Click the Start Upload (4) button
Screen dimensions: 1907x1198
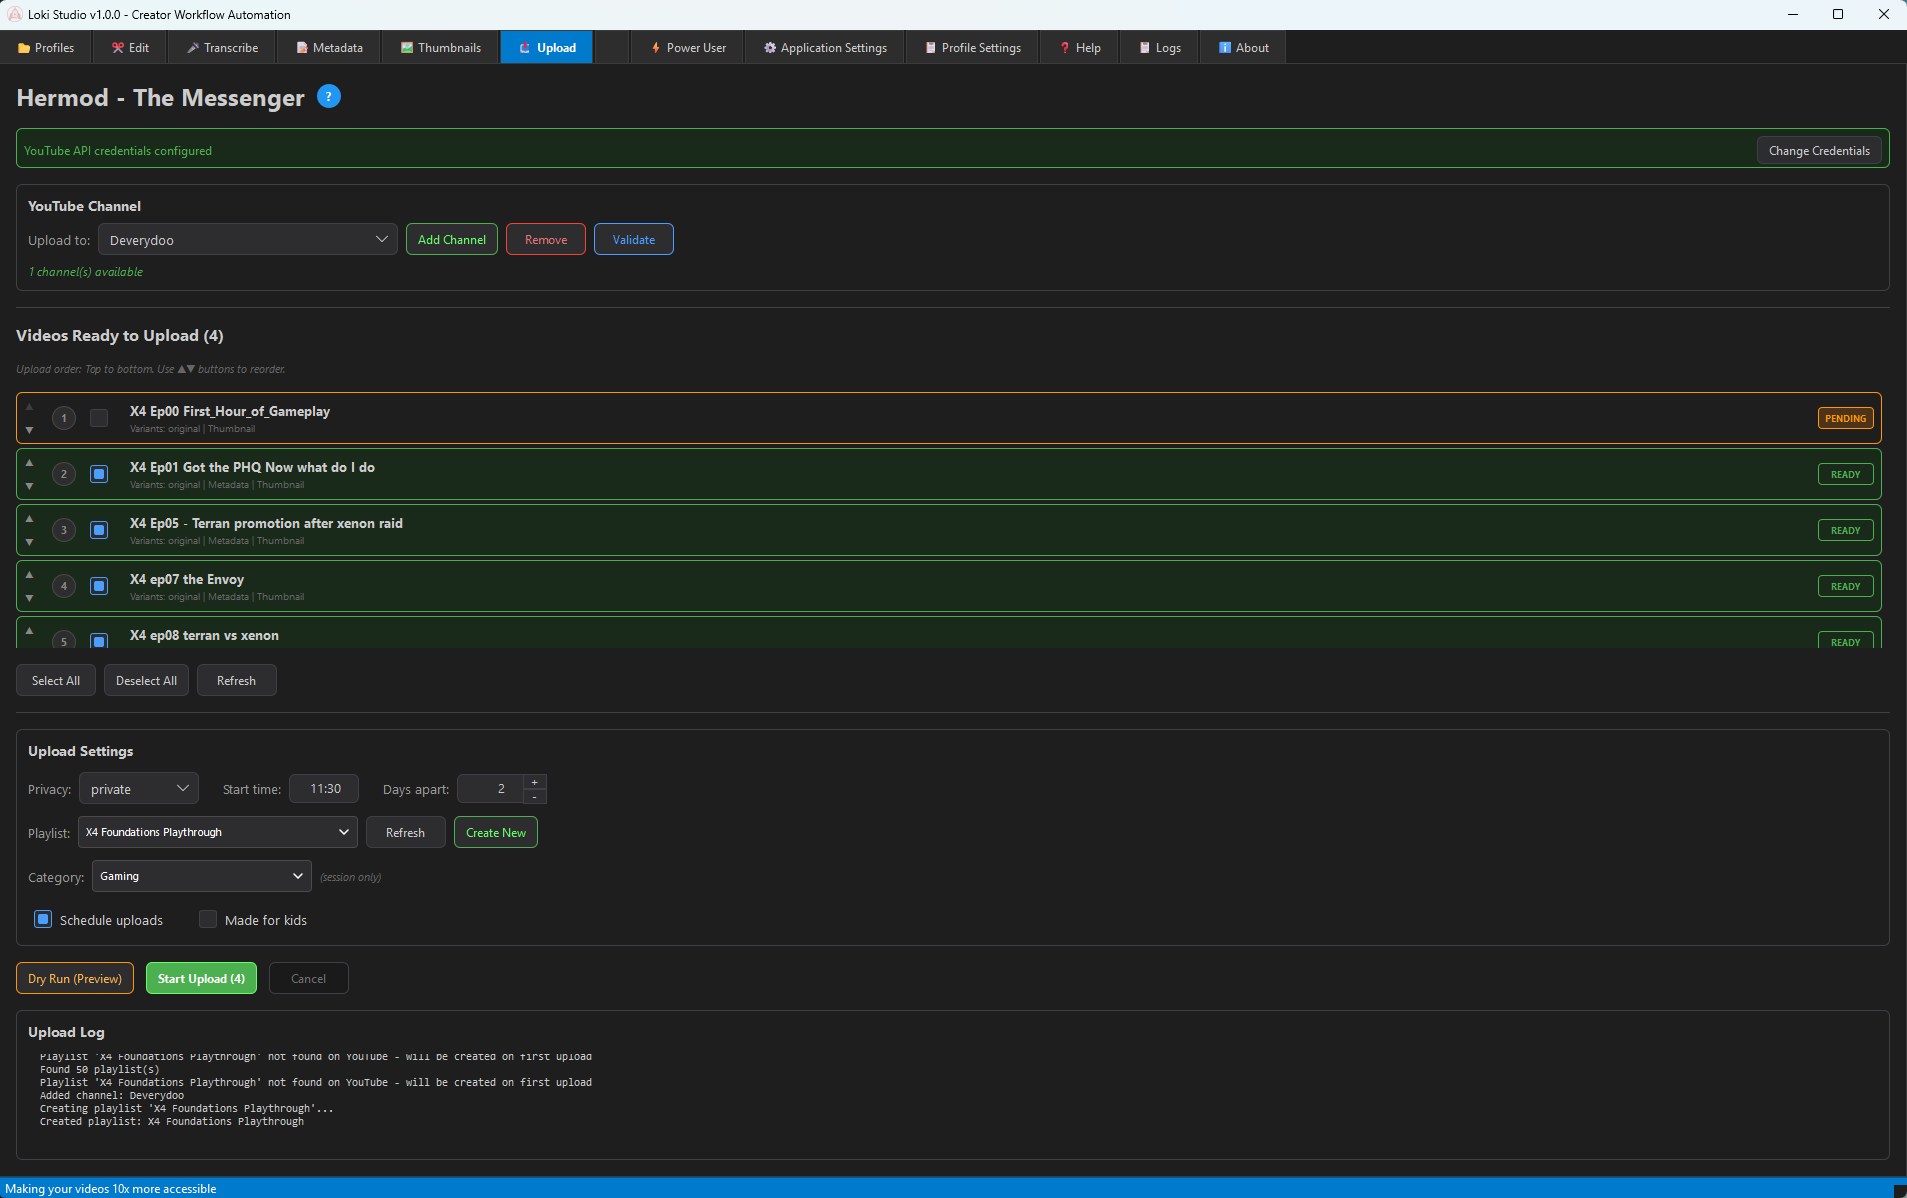tap(201, 978)
